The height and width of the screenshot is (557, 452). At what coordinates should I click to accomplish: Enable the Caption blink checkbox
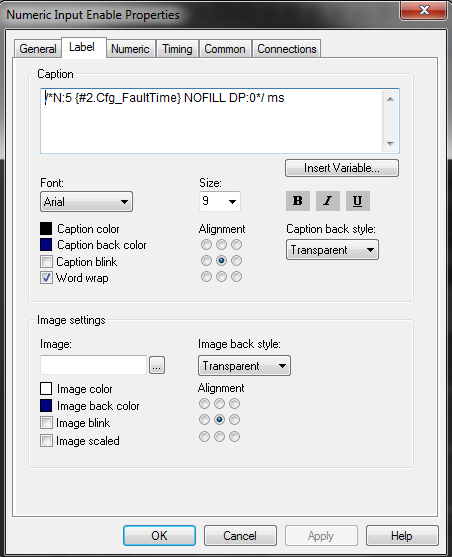[x=46, y=262]
